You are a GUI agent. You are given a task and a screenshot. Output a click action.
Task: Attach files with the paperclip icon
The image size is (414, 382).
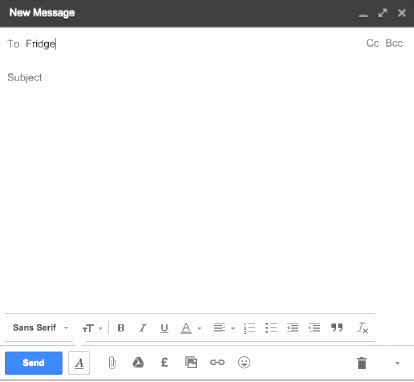point(112,362)
